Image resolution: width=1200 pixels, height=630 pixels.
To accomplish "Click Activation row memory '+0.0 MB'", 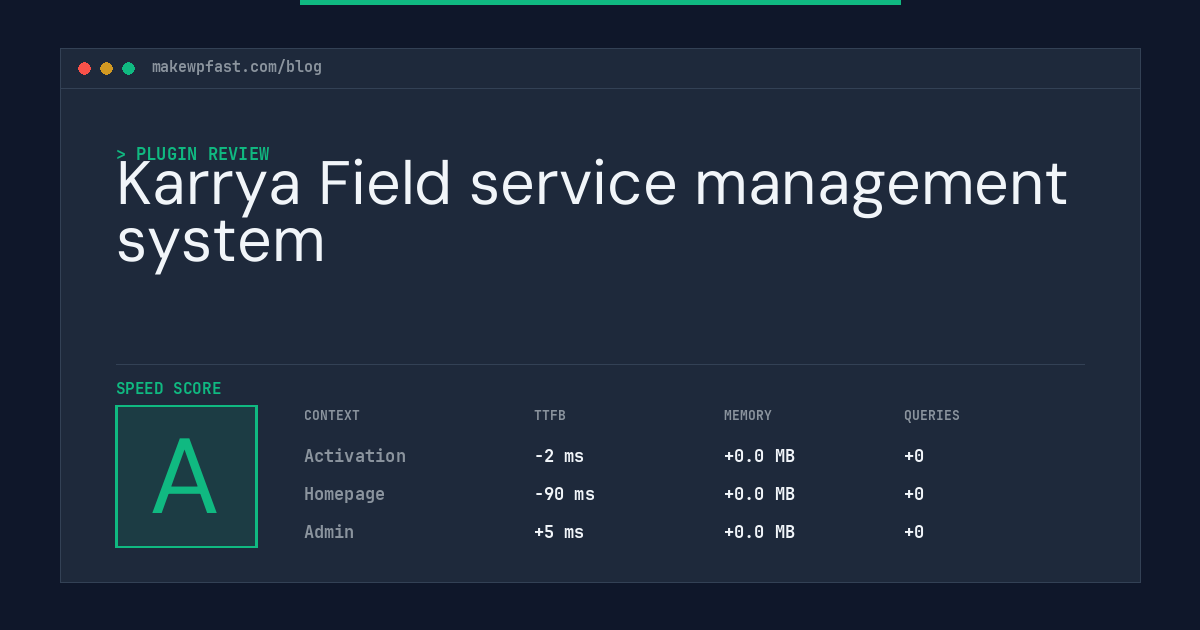I will pyautogui.click(x=759, y=456).
